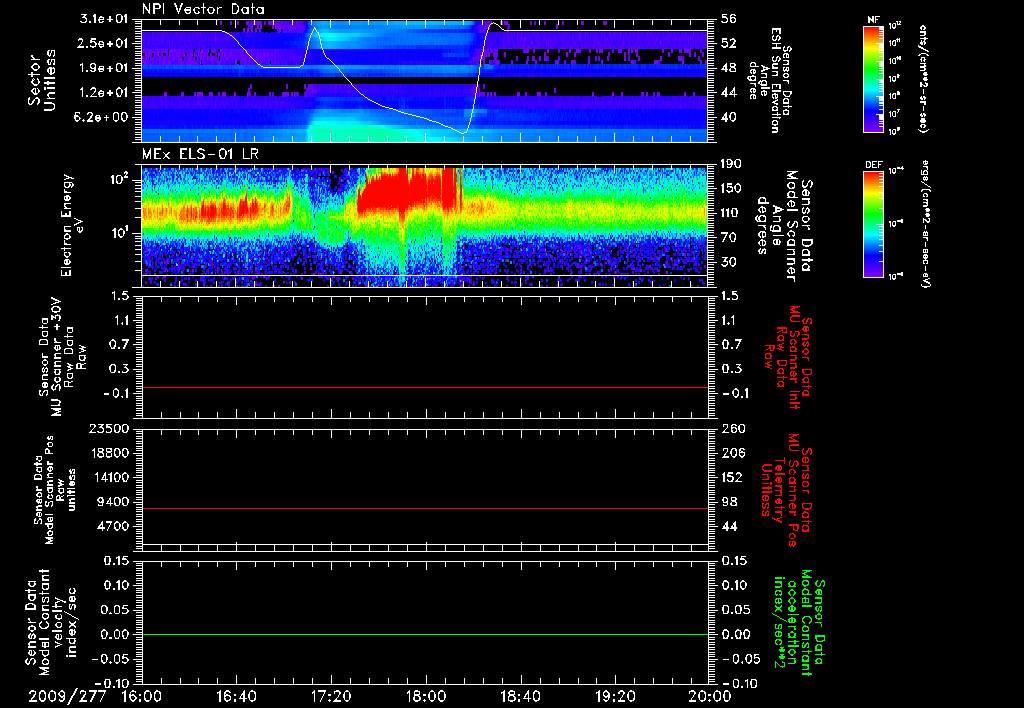Click the green line in the velocity panel
1024x708 pixels.
(x=424, y=635)
